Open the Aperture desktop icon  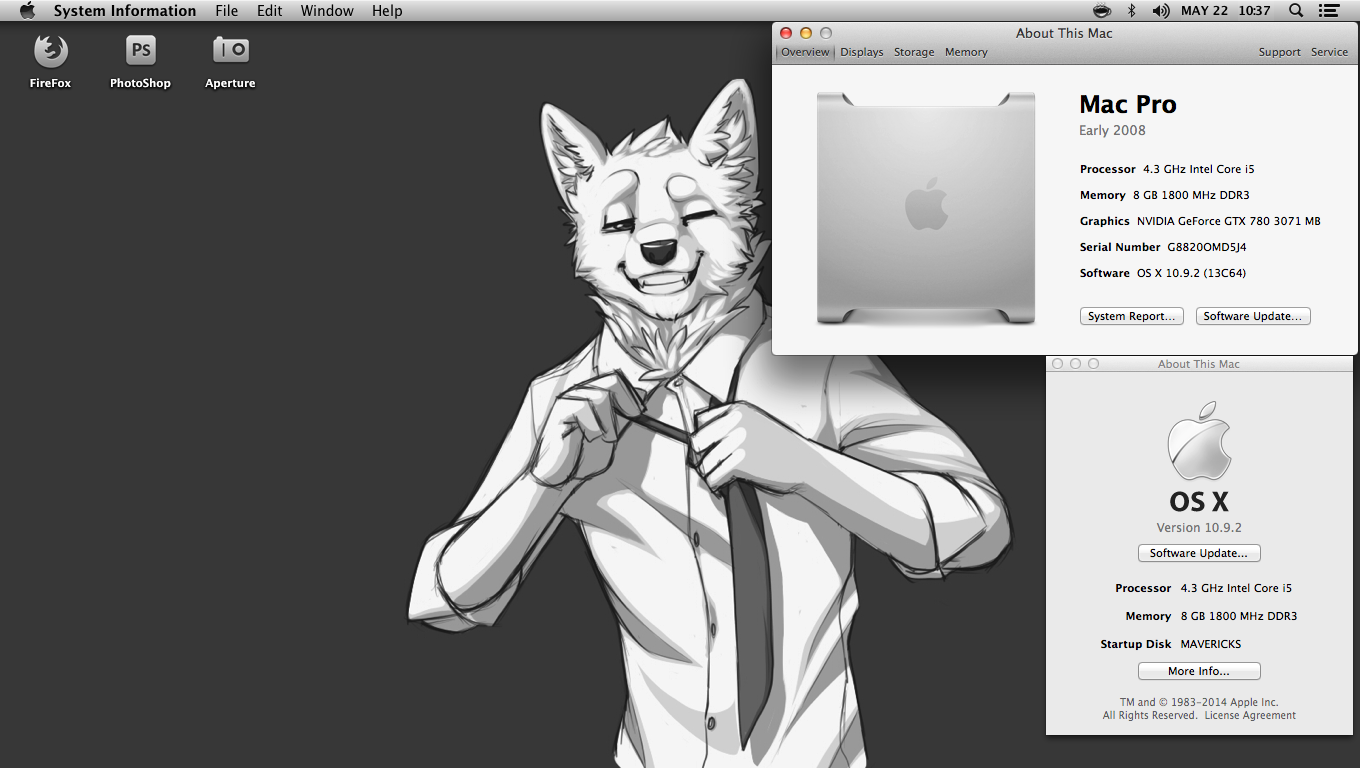[230, 51]
